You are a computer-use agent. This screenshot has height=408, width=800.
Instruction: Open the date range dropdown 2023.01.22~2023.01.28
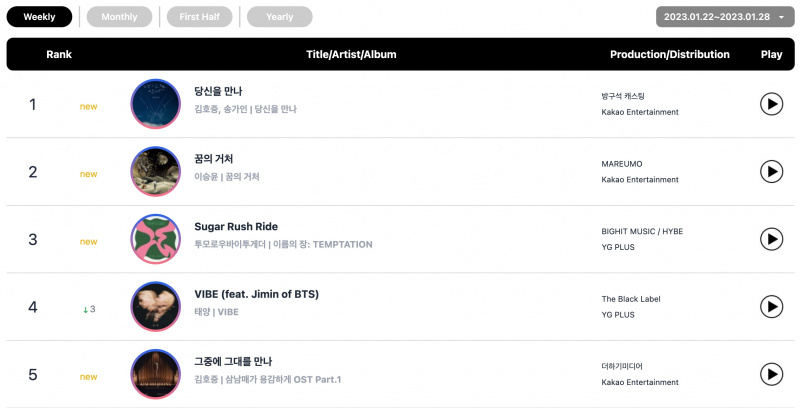point(724,17)
